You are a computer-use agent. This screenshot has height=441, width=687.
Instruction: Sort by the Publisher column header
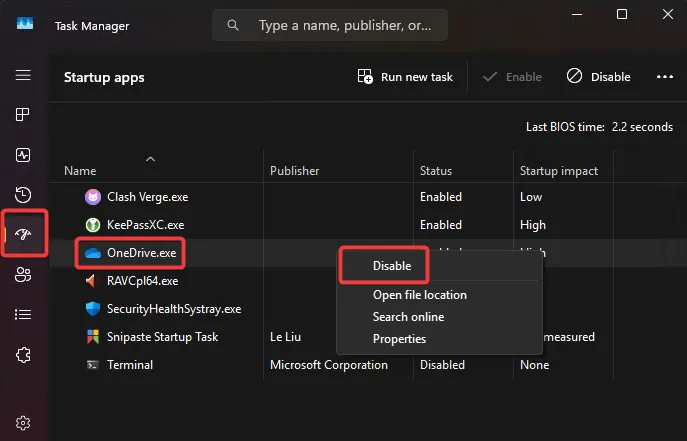(x=294, y=171)
